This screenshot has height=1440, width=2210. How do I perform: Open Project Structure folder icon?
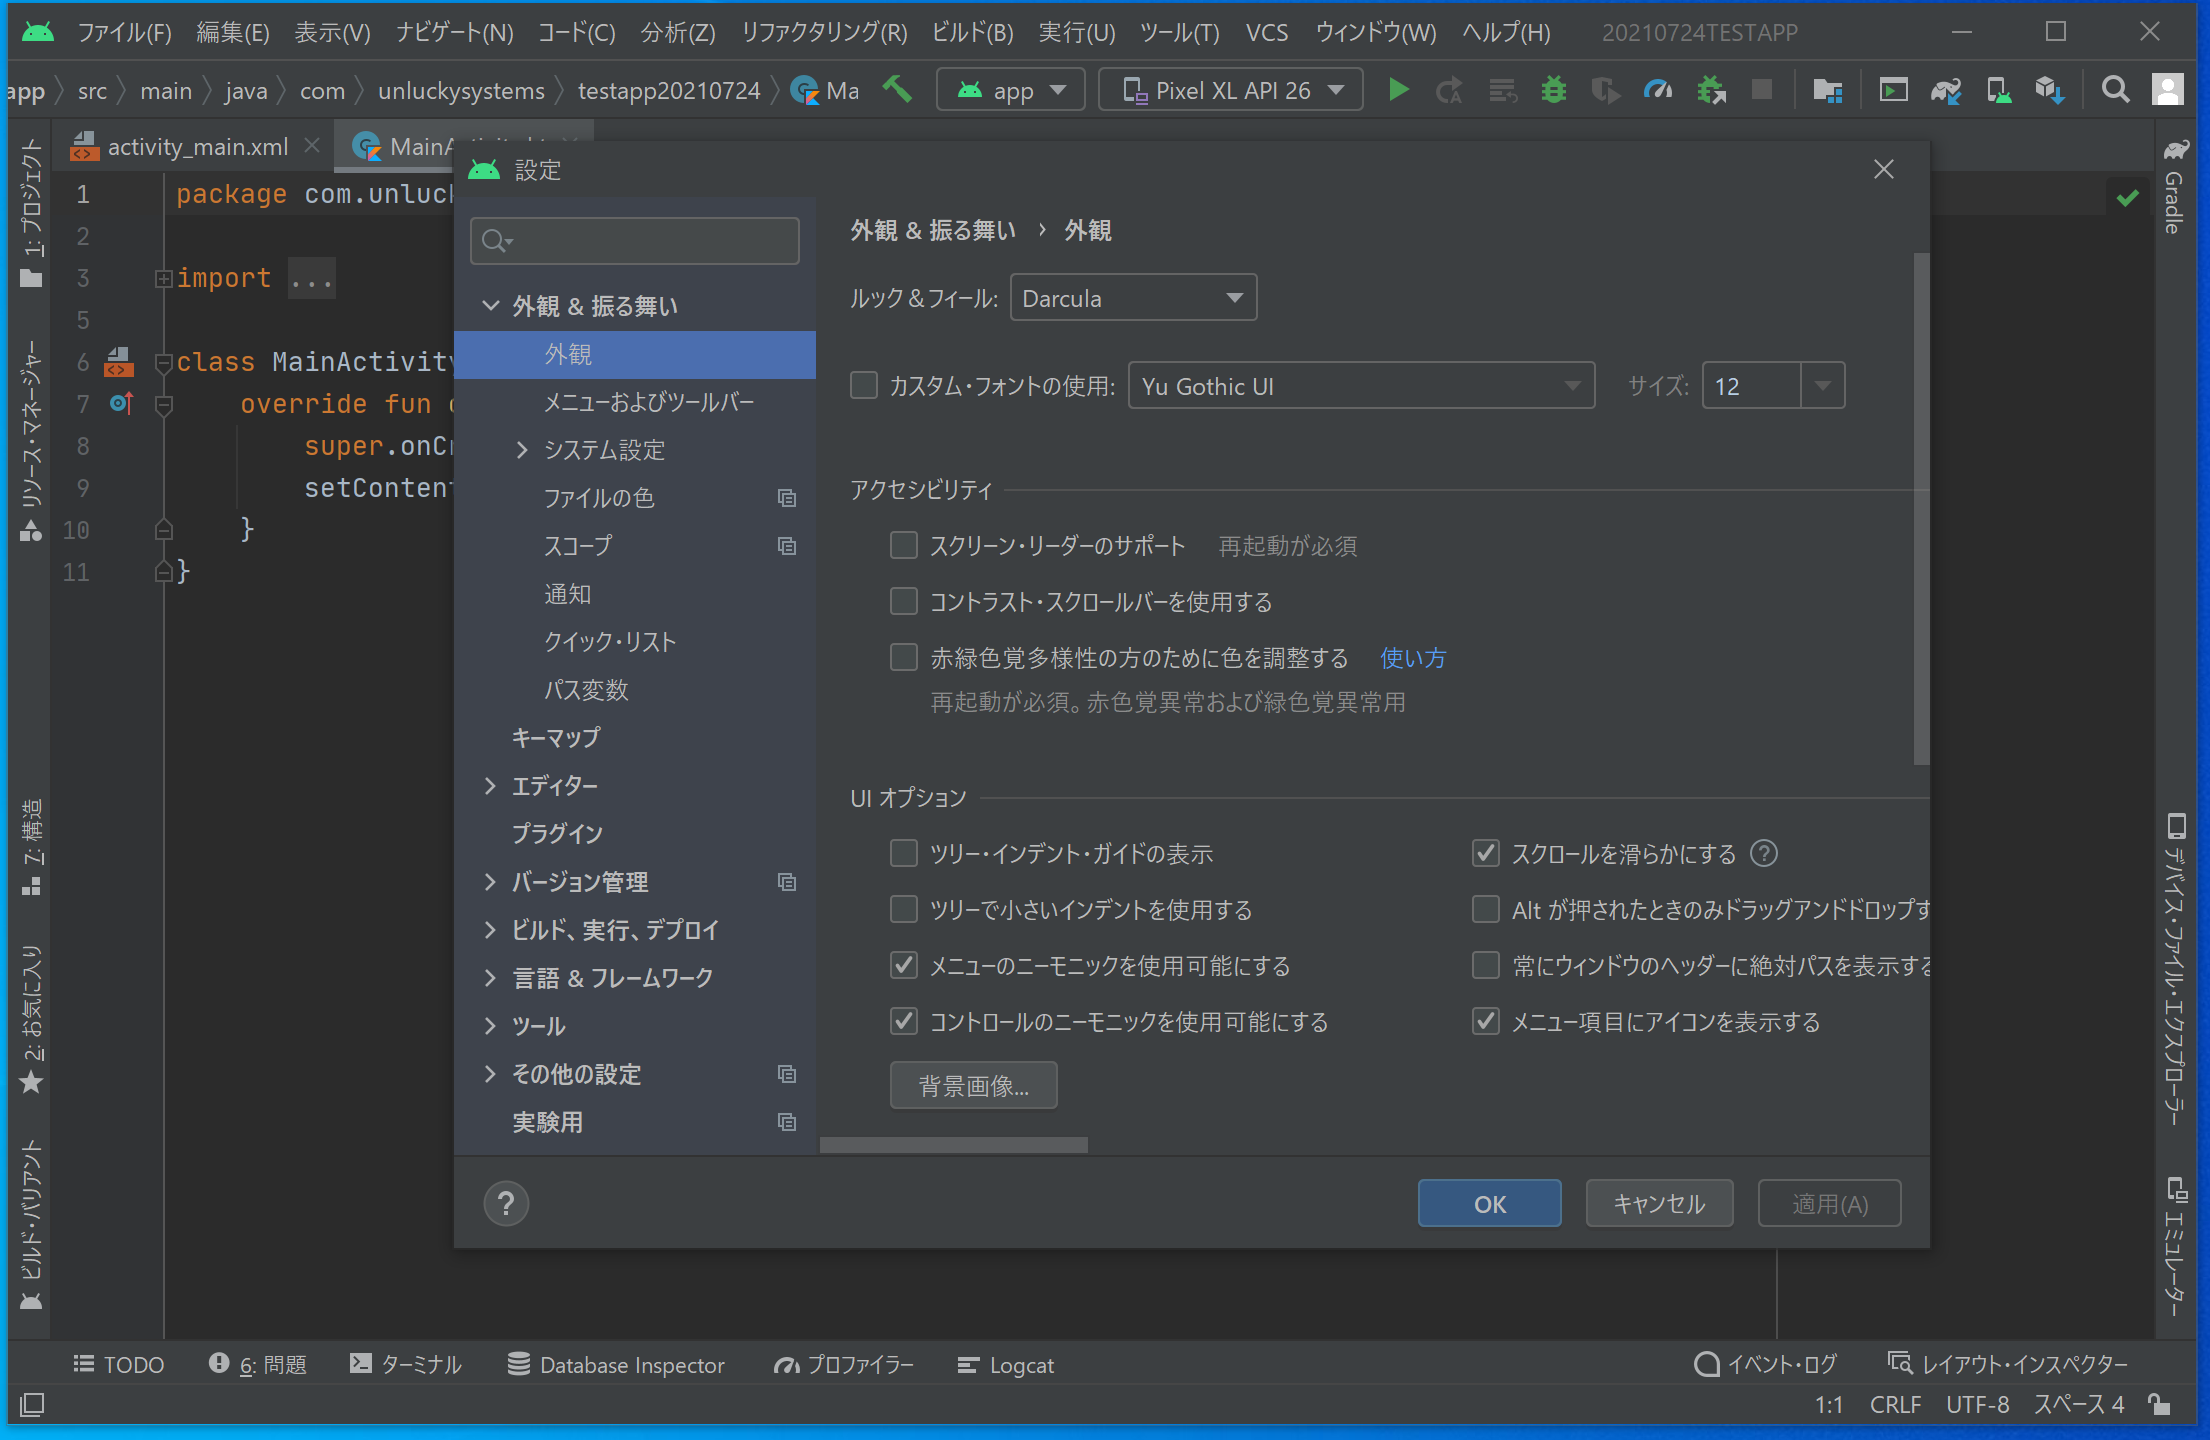[x=1828, y=90]
